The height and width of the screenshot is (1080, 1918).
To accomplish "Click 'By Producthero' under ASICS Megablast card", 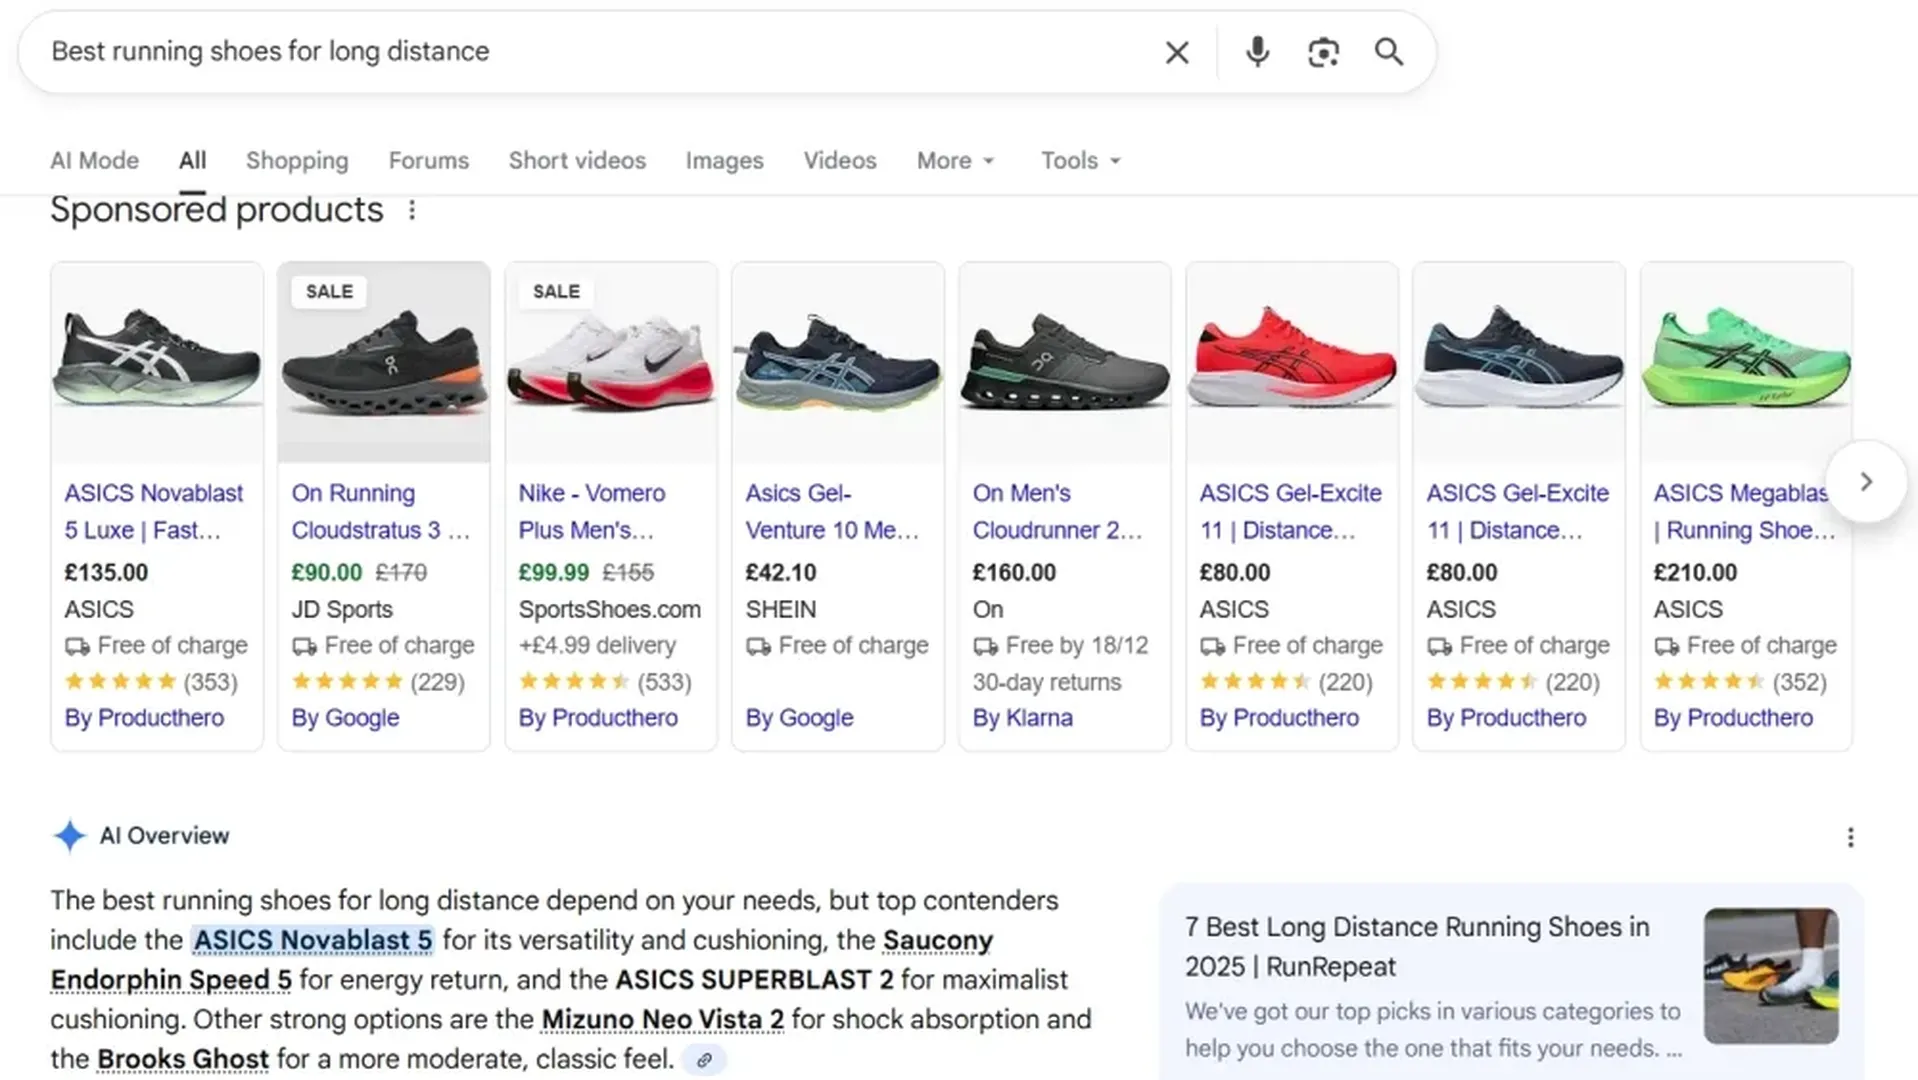I will point(1733,718).
